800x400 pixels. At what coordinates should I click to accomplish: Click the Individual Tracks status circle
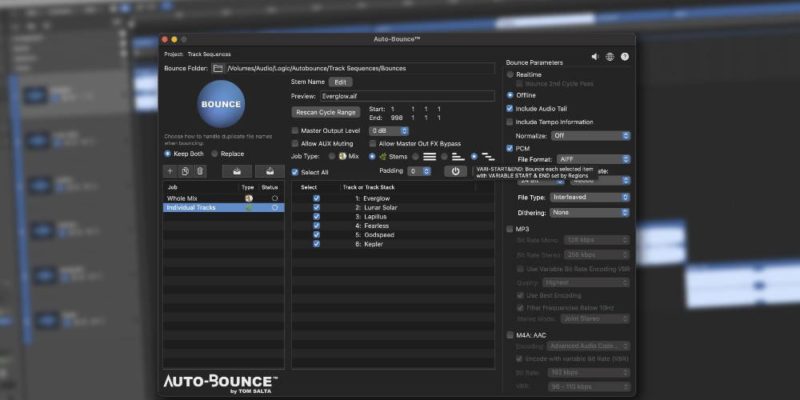275,208
